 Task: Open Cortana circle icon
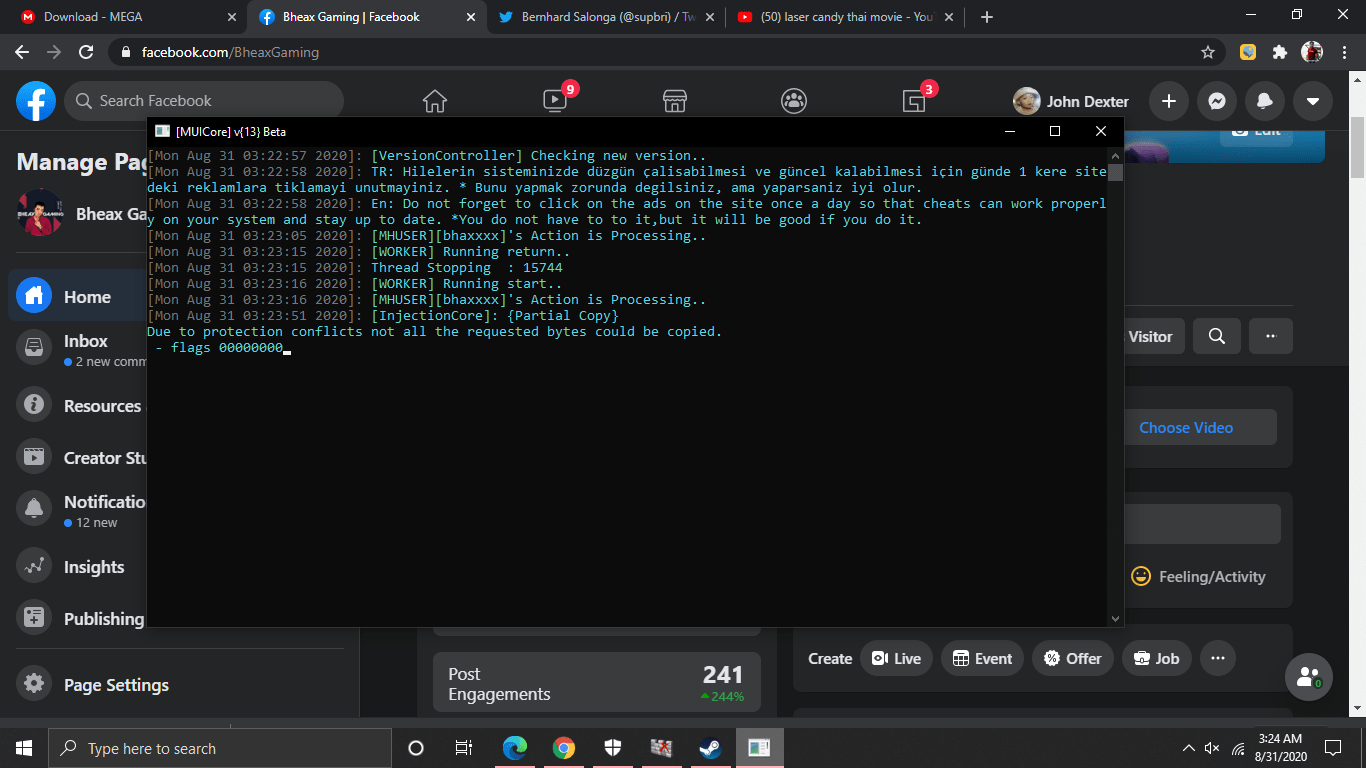[x=416, y=748]
